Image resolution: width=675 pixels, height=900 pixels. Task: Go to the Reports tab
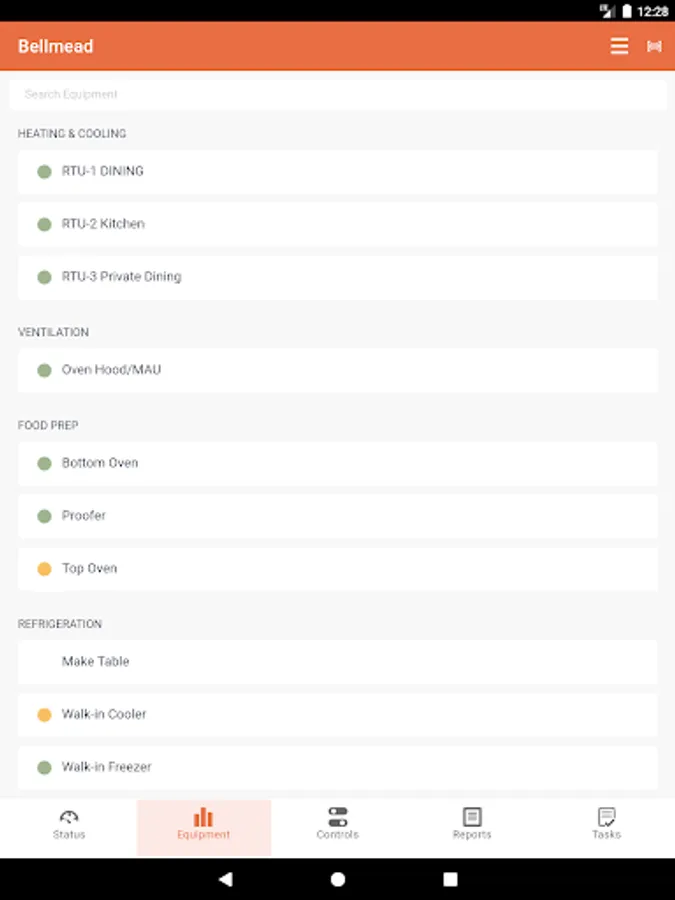pyautogui.click(x=472, y=824)
